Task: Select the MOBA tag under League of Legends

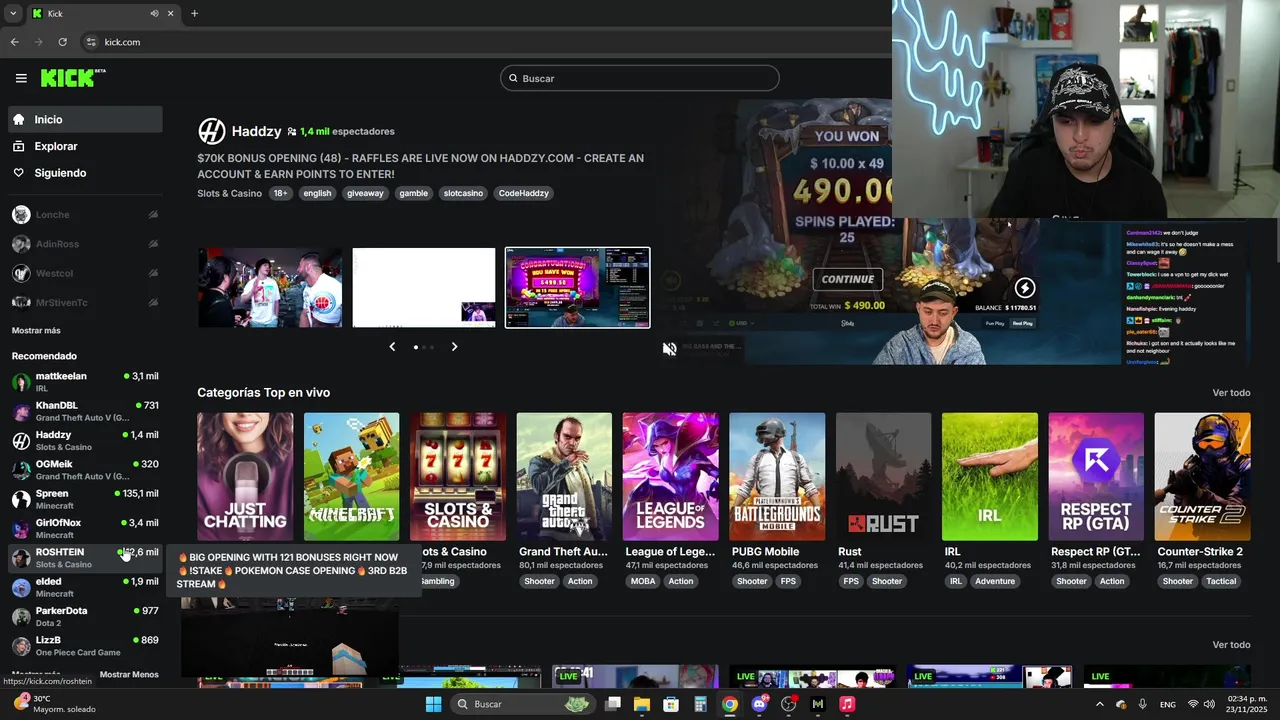Action: [643, 581]
